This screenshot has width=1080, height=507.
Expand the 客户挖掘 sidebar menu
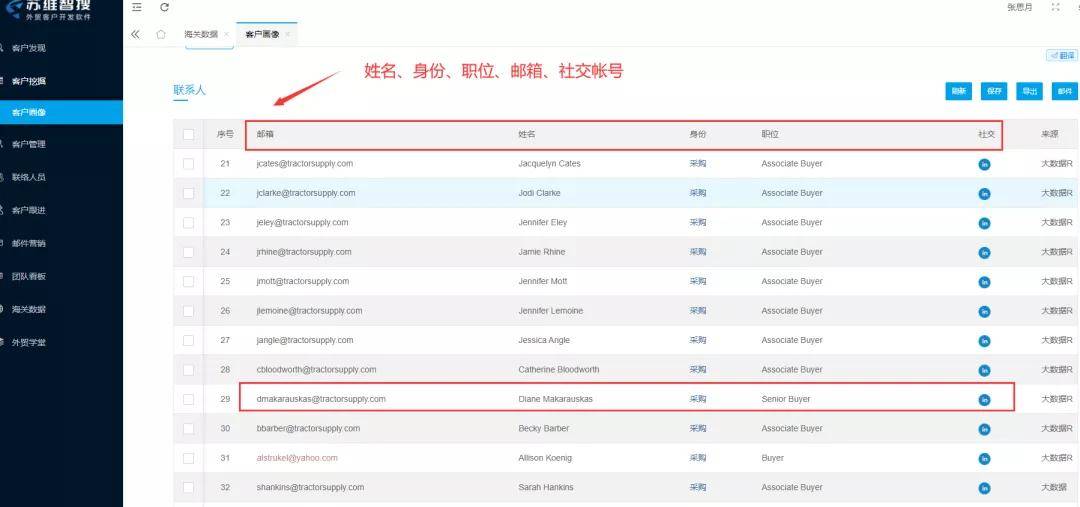[30, 81]
